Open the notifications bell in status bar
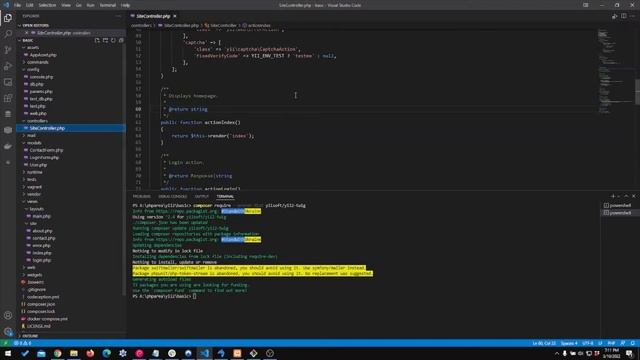 click(x=632, y=343)
